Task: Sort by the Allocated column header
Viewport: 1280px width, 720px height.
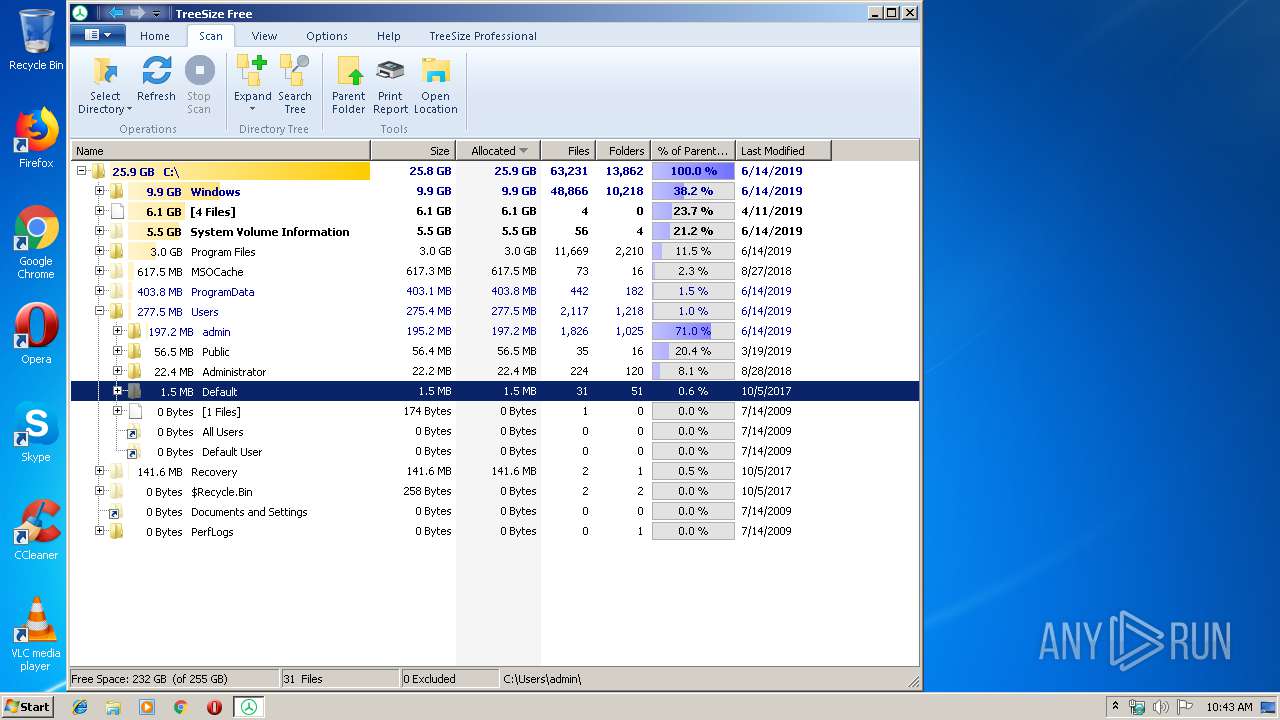Action: click(498, 150)
